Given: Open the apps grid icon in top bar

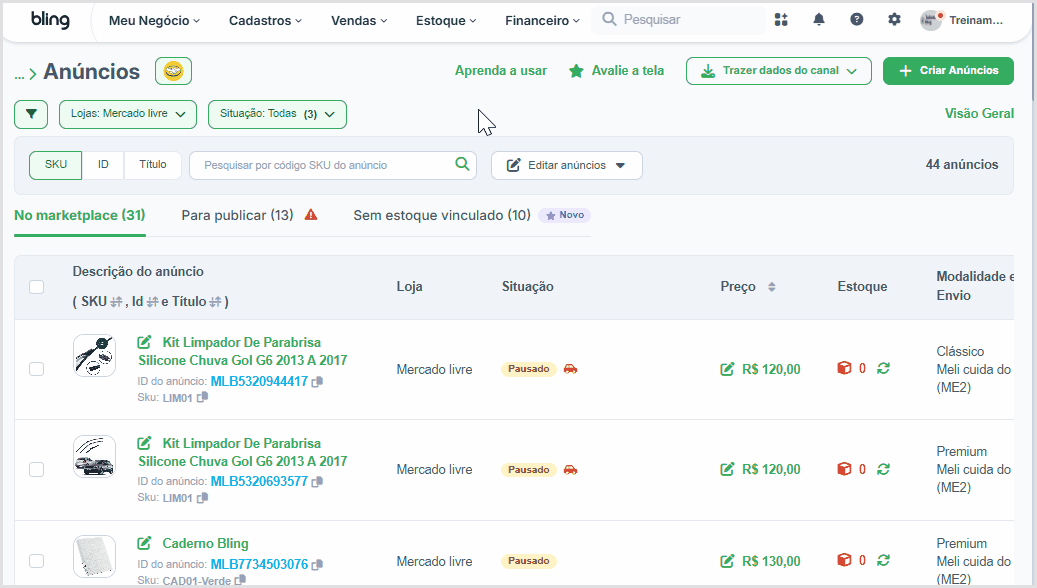Looking at the screenshot, I should coord(781,20).
